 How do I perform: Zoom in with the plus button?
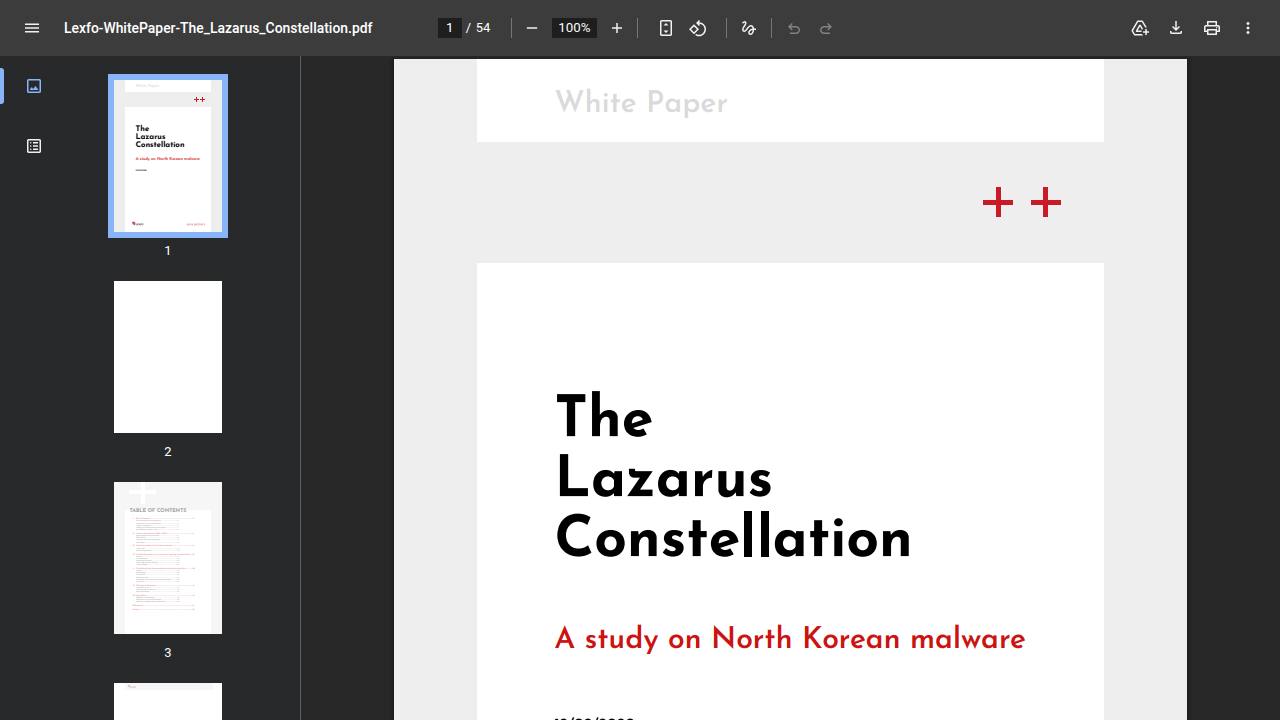point(617,28)
